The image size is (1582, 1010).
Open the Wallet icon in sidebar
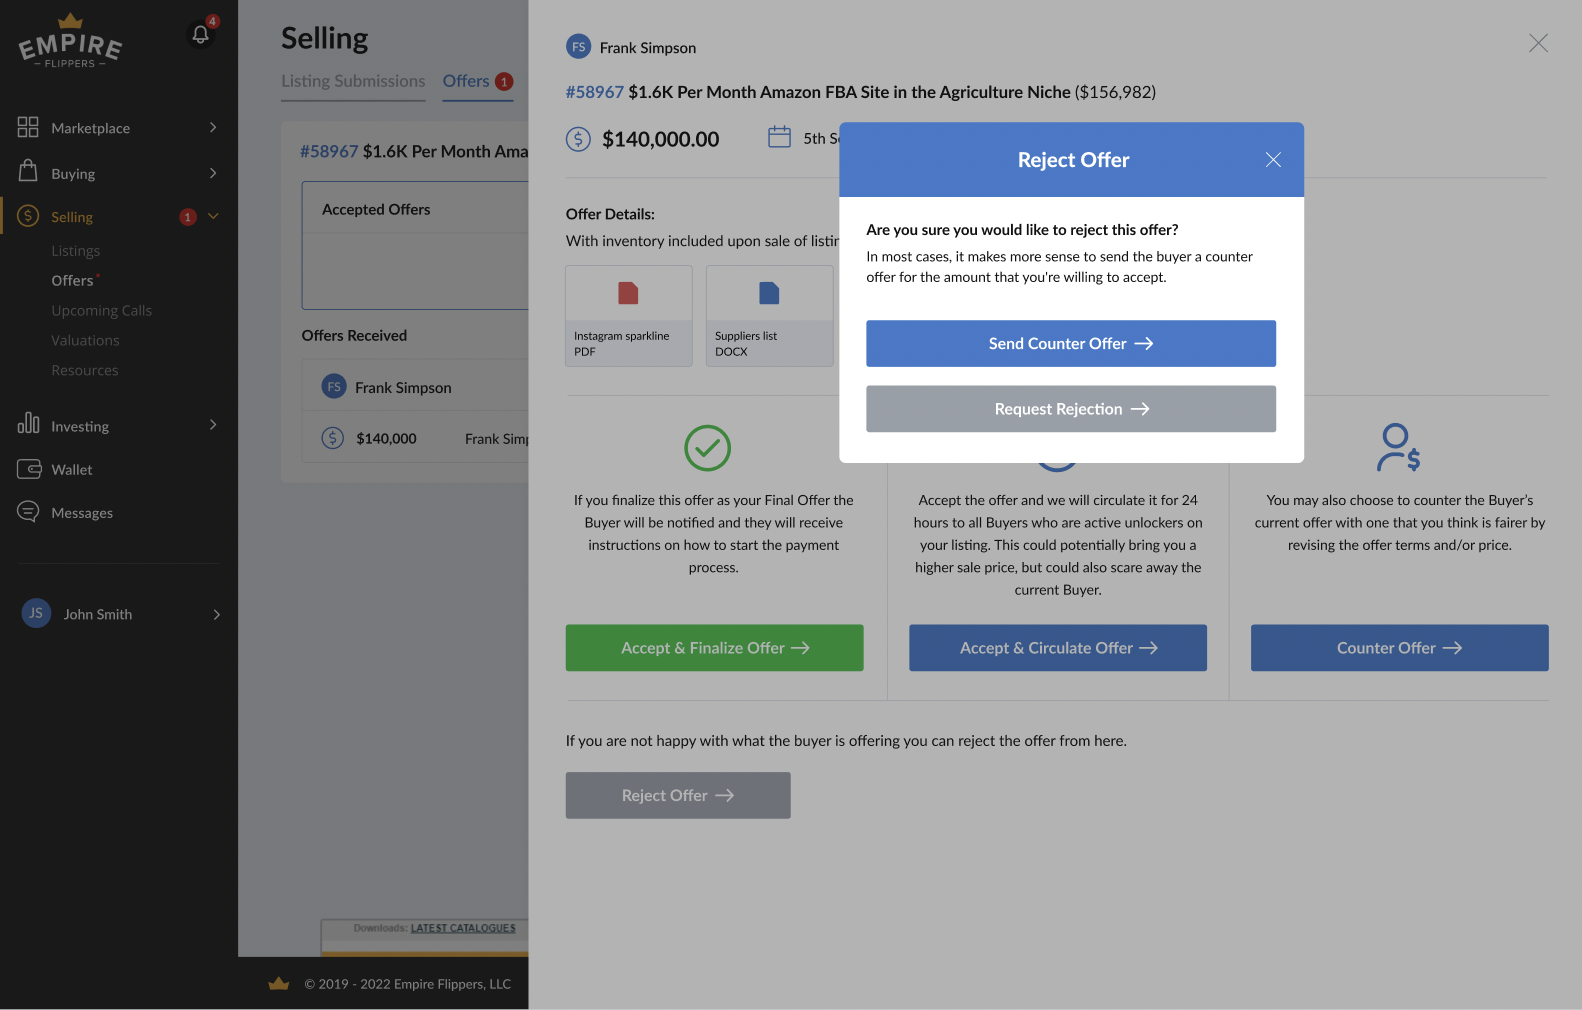[x=28, y=469]
